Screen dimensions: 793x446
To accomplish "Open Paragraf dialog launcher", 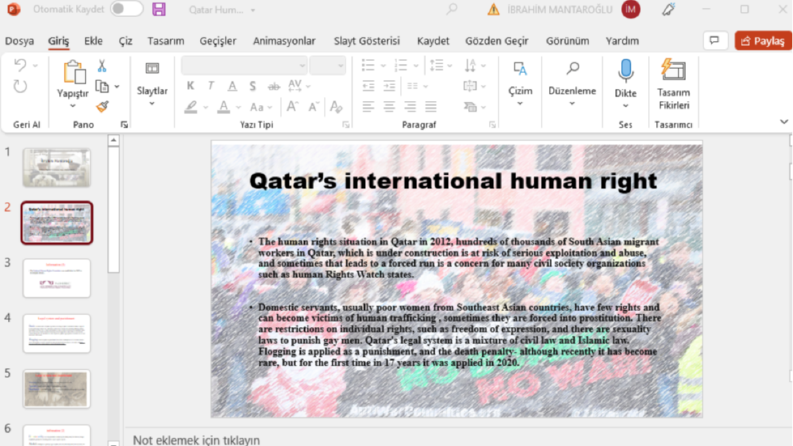I will tap(492, 124).
